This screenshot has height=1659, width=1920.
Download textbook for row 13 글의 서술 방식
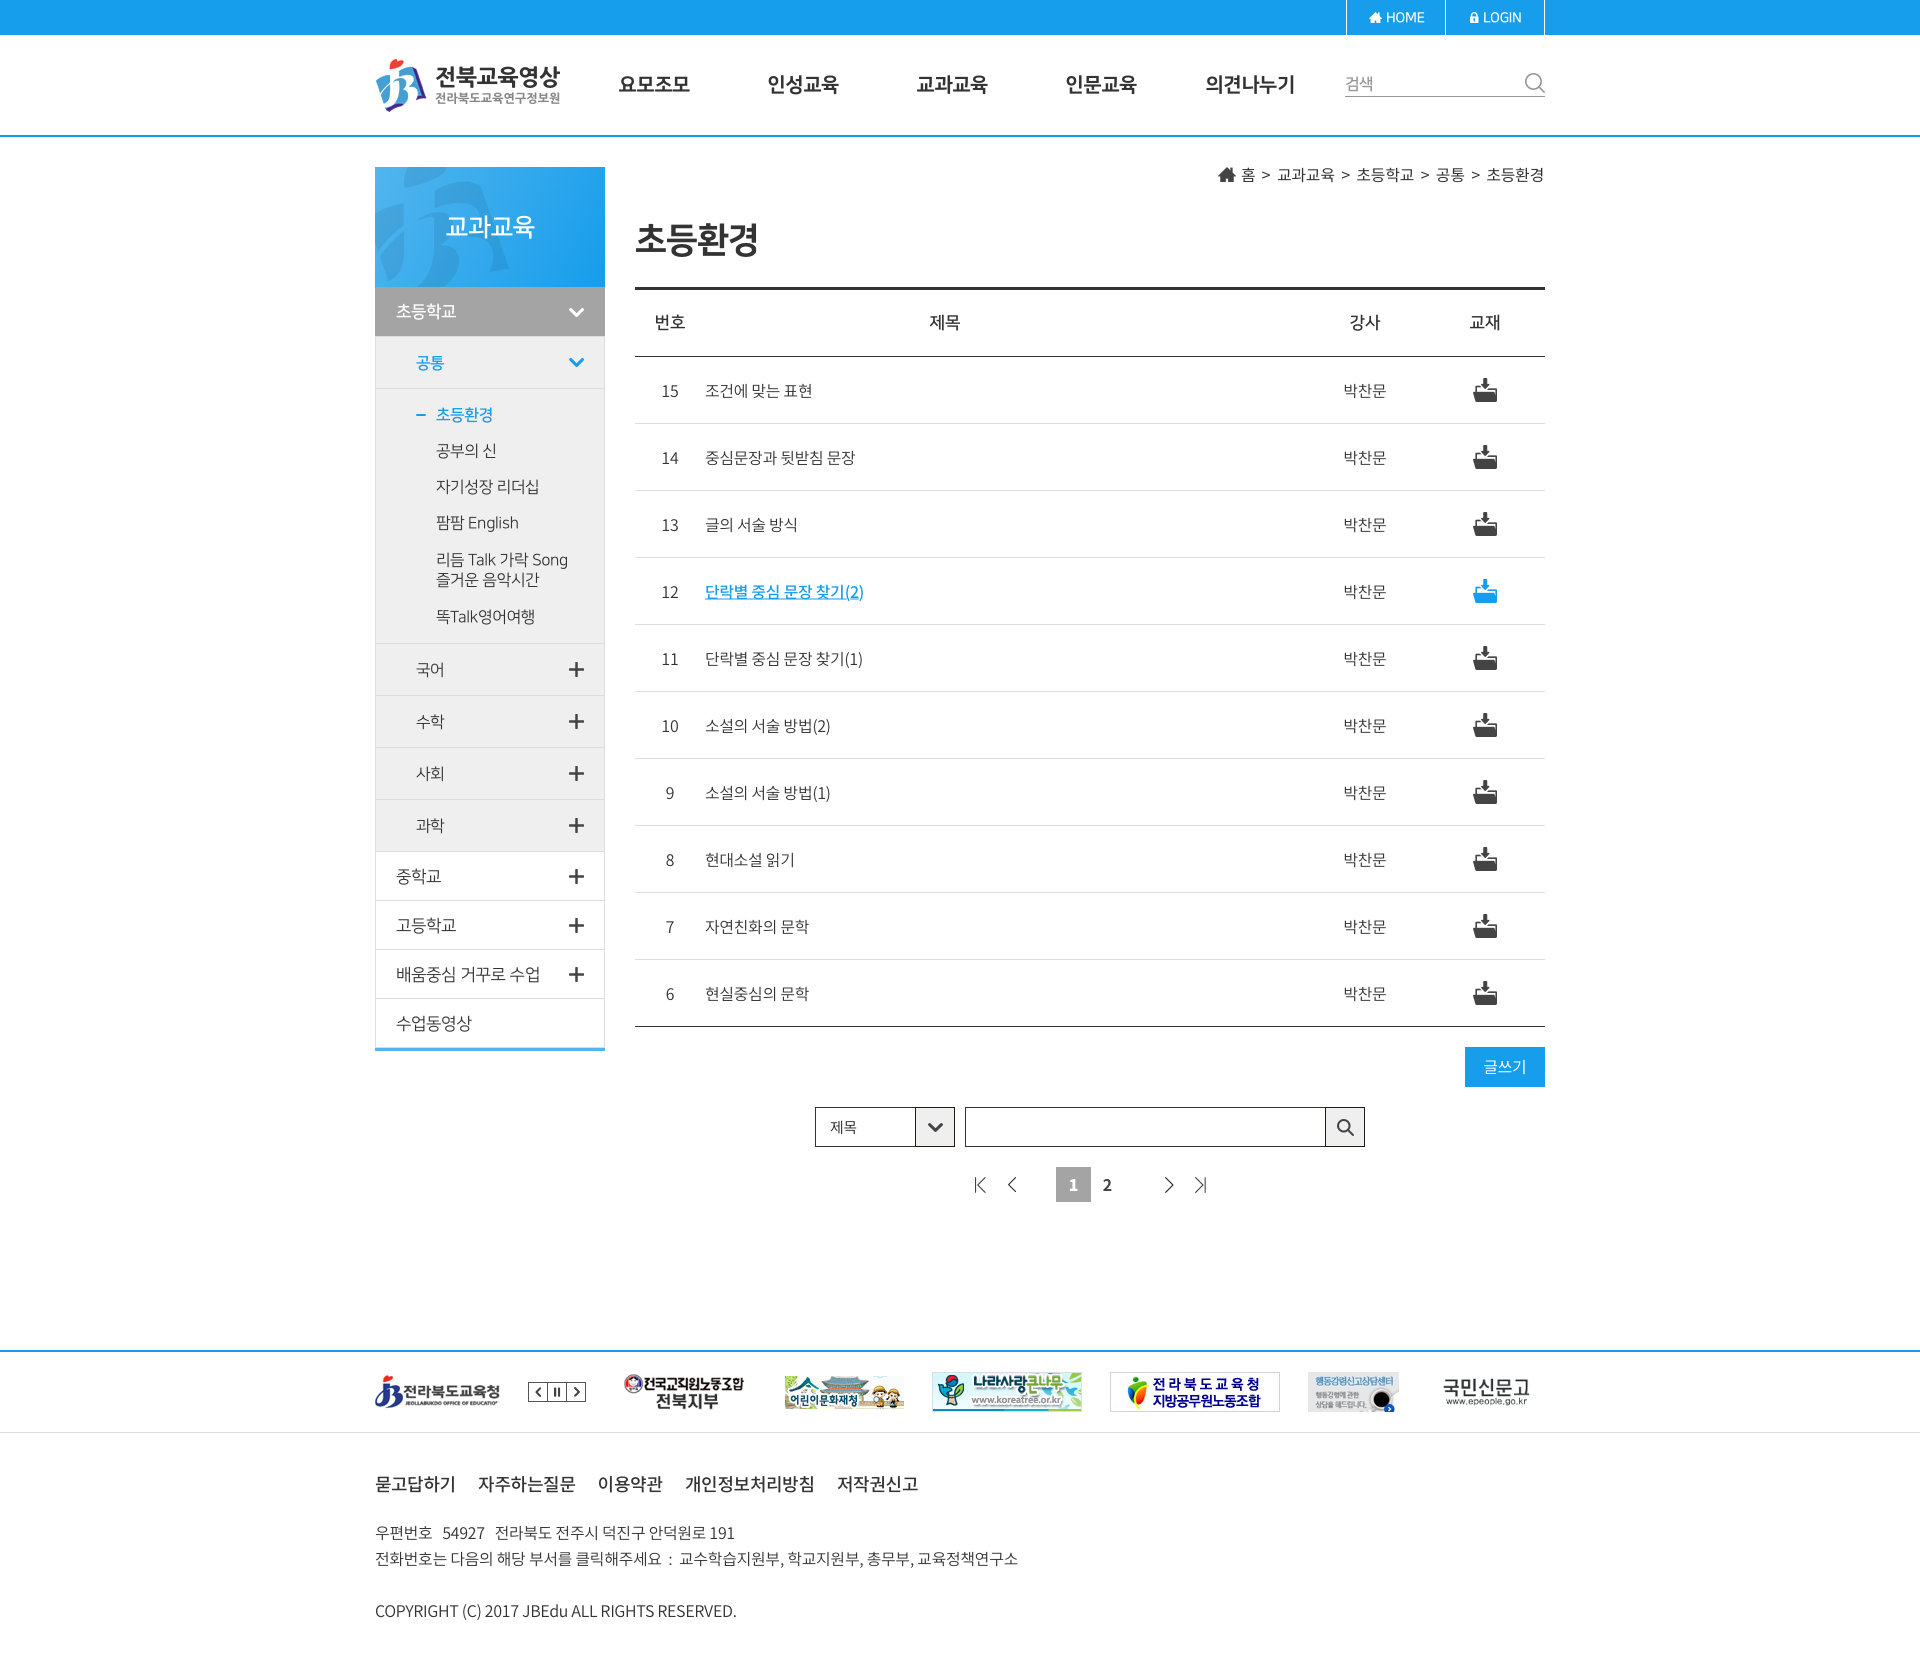1485,524
